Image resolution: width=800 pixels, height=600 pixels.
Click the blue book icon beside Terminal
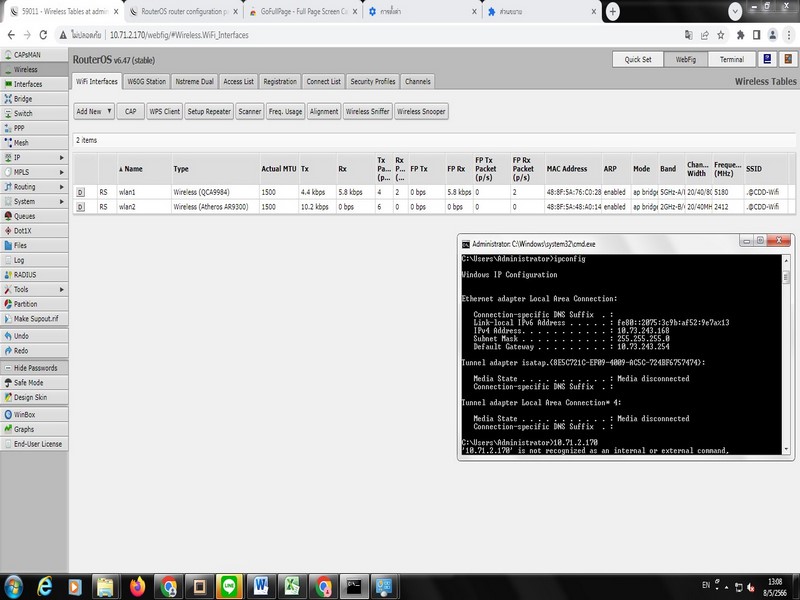[x=767, y=59]
